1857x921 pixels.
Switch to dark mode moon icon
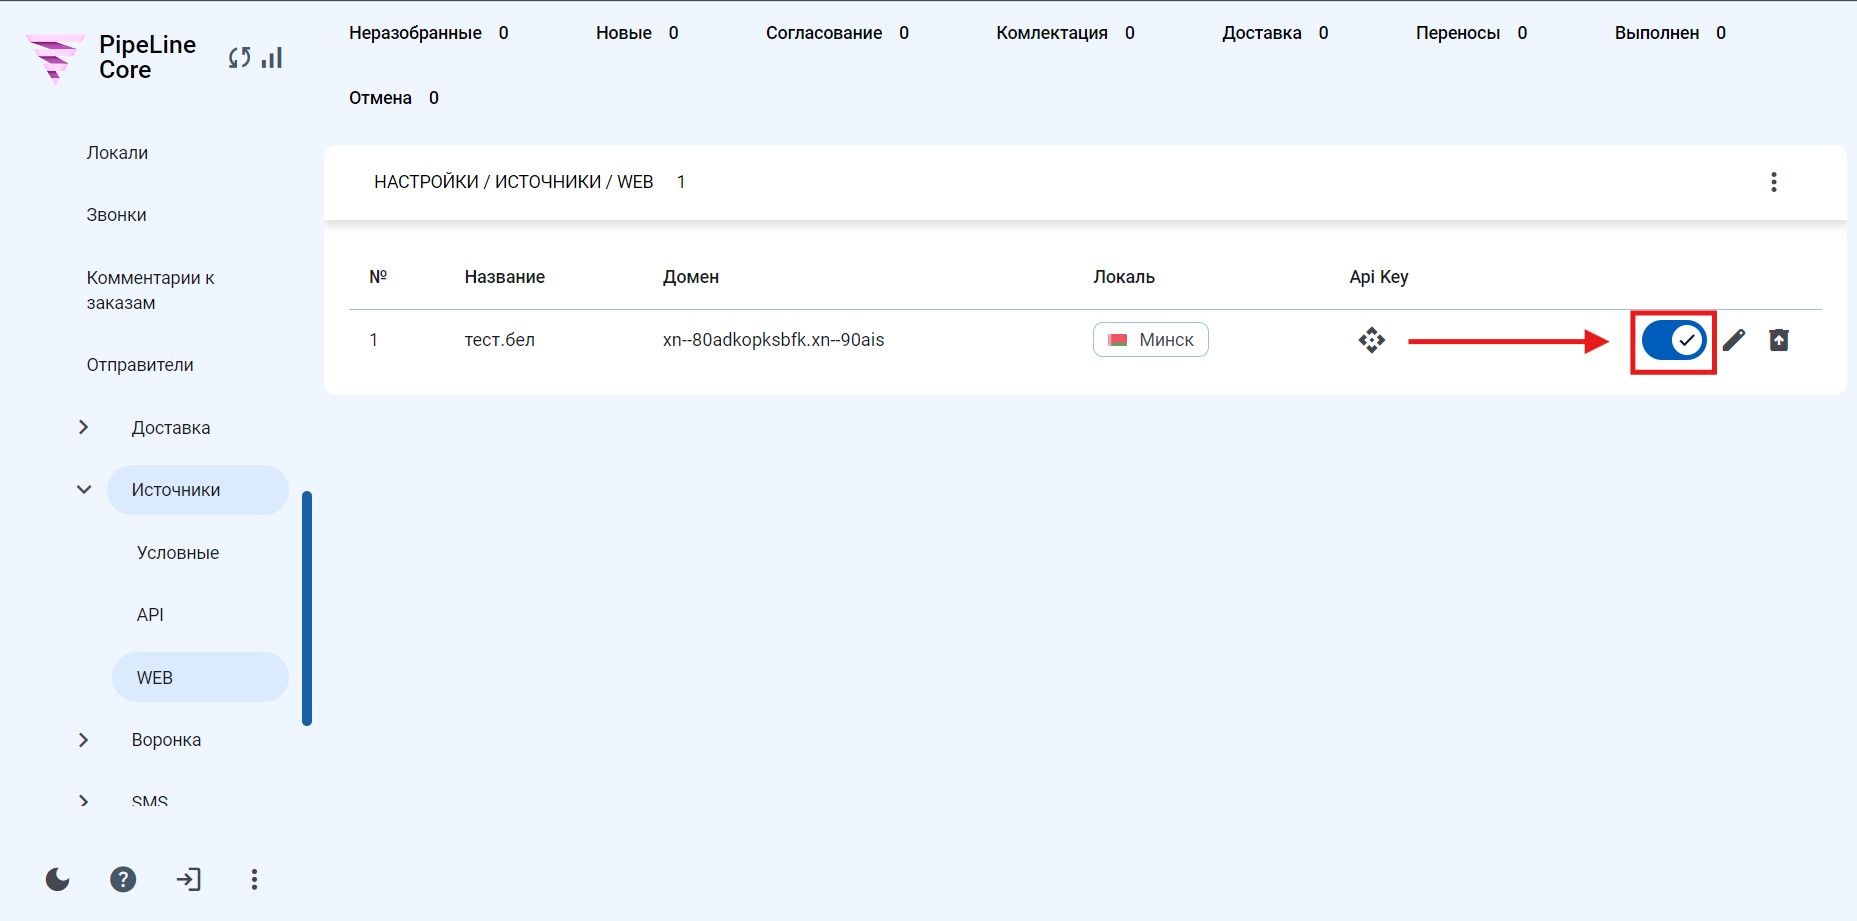tap(58, 879)
